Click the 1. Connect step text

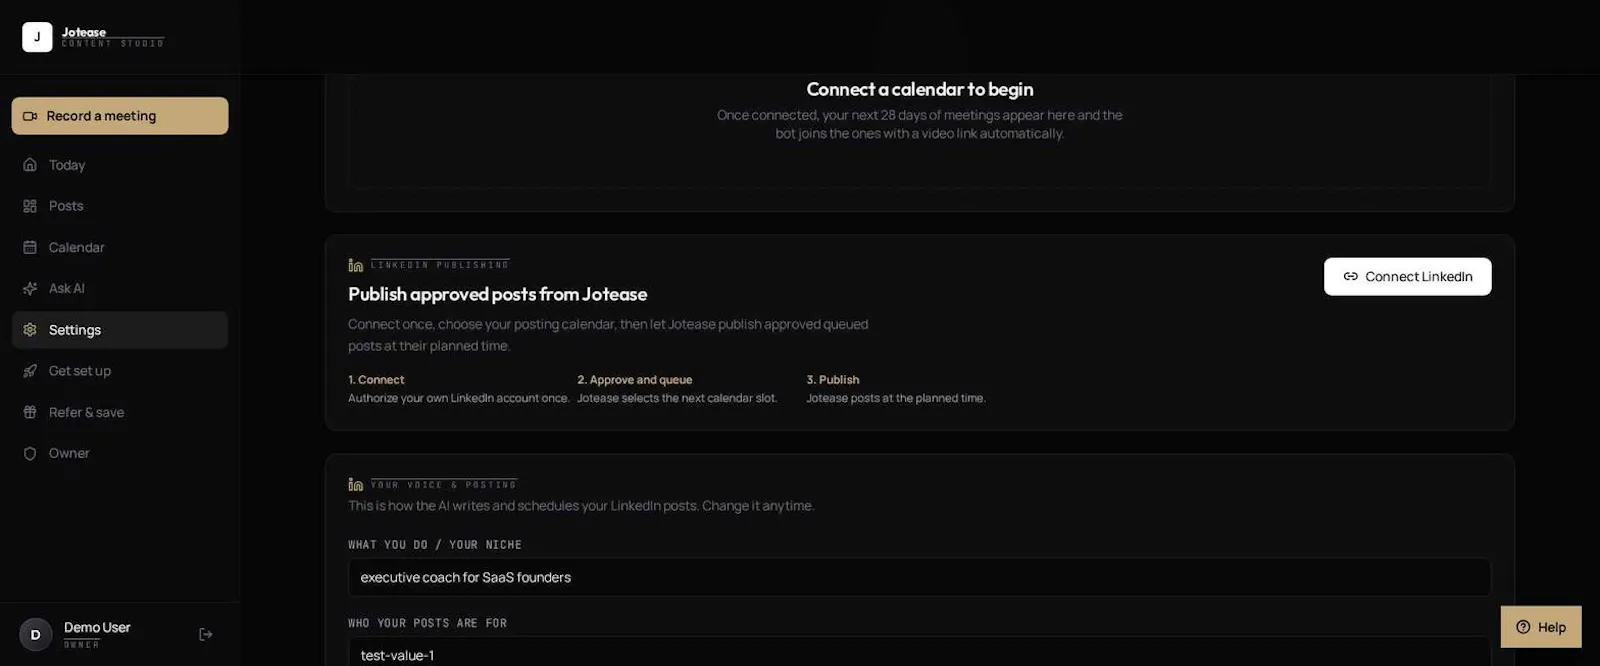pos(376,380)
